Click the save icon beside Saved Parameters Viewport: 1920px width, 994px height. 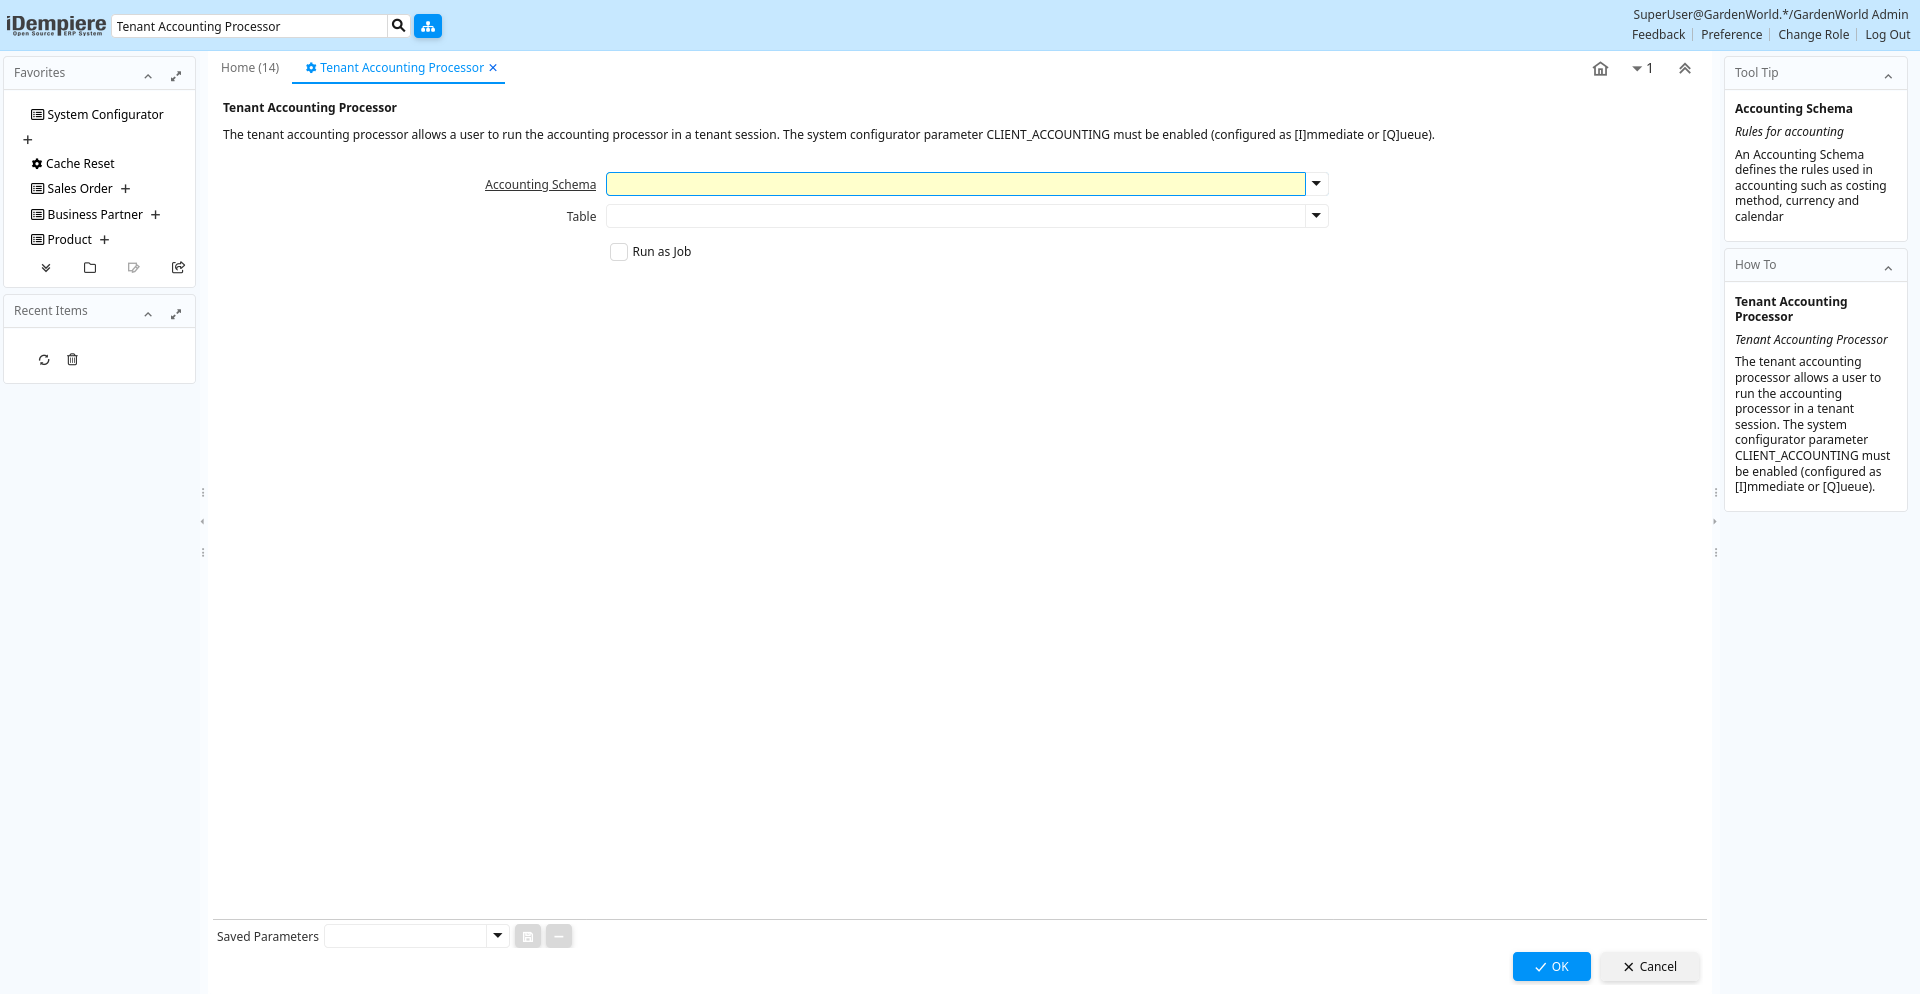[x=528, y=937]
